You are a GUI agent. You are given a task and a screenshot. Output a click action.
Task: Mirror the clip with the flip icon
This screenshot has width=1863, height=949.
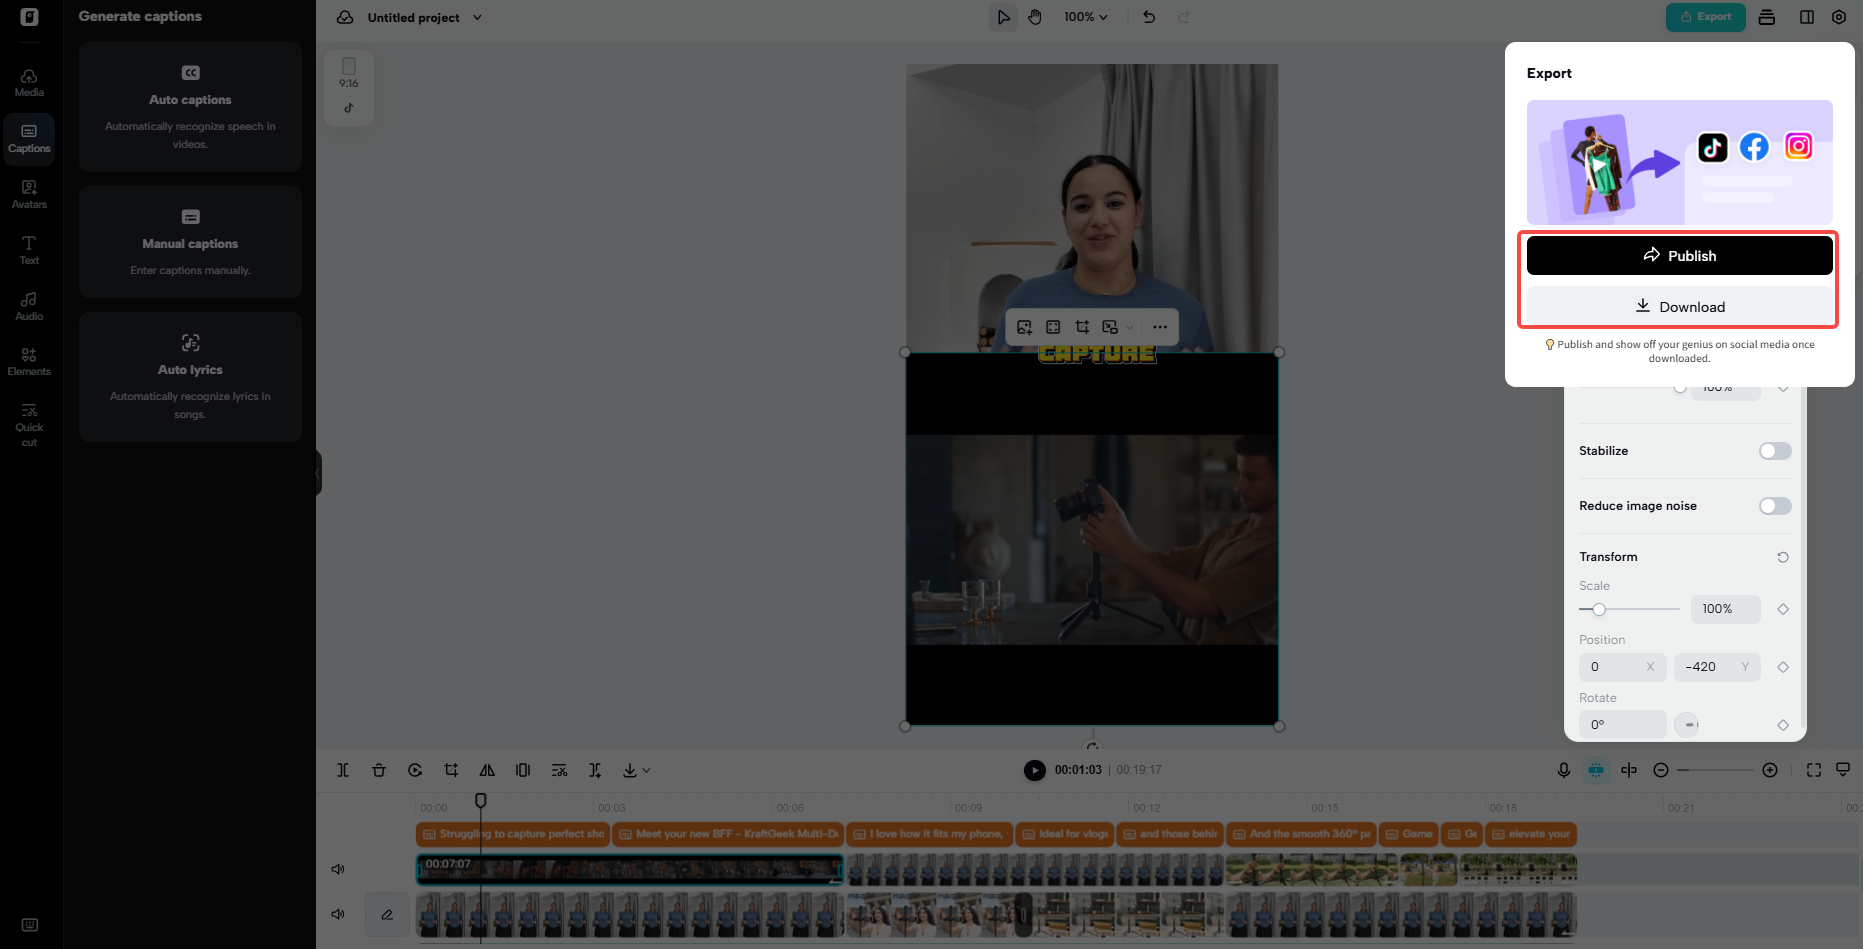[487, 770]
